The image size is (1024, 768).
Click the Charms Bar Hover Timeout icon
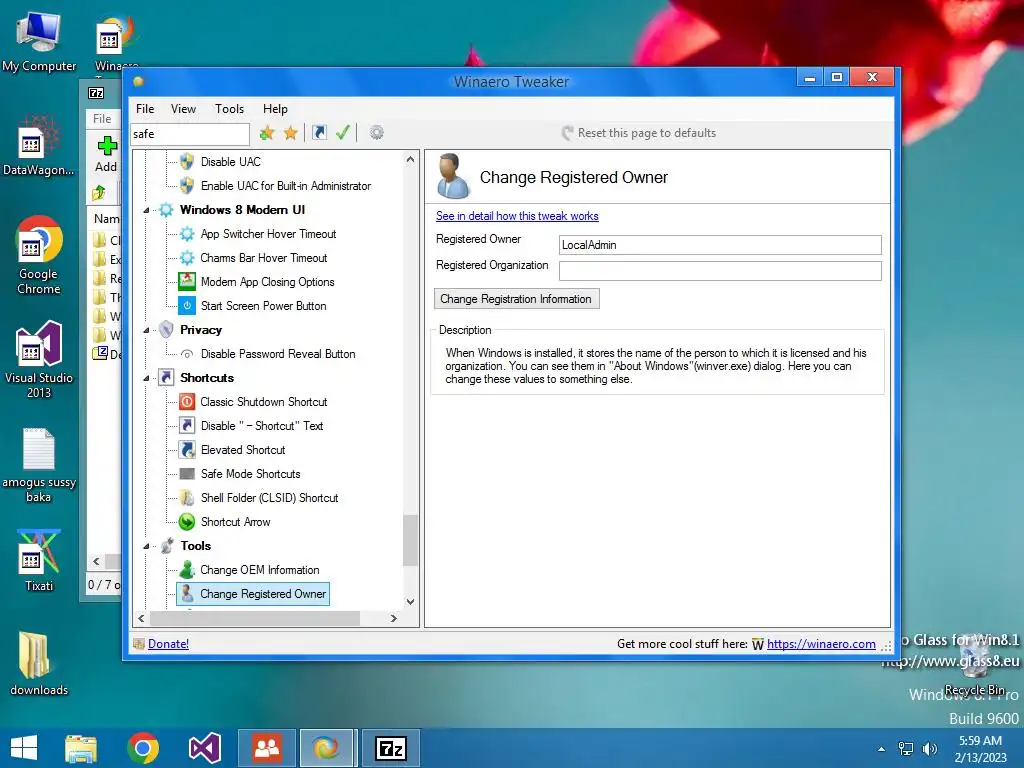pos(187,258)
